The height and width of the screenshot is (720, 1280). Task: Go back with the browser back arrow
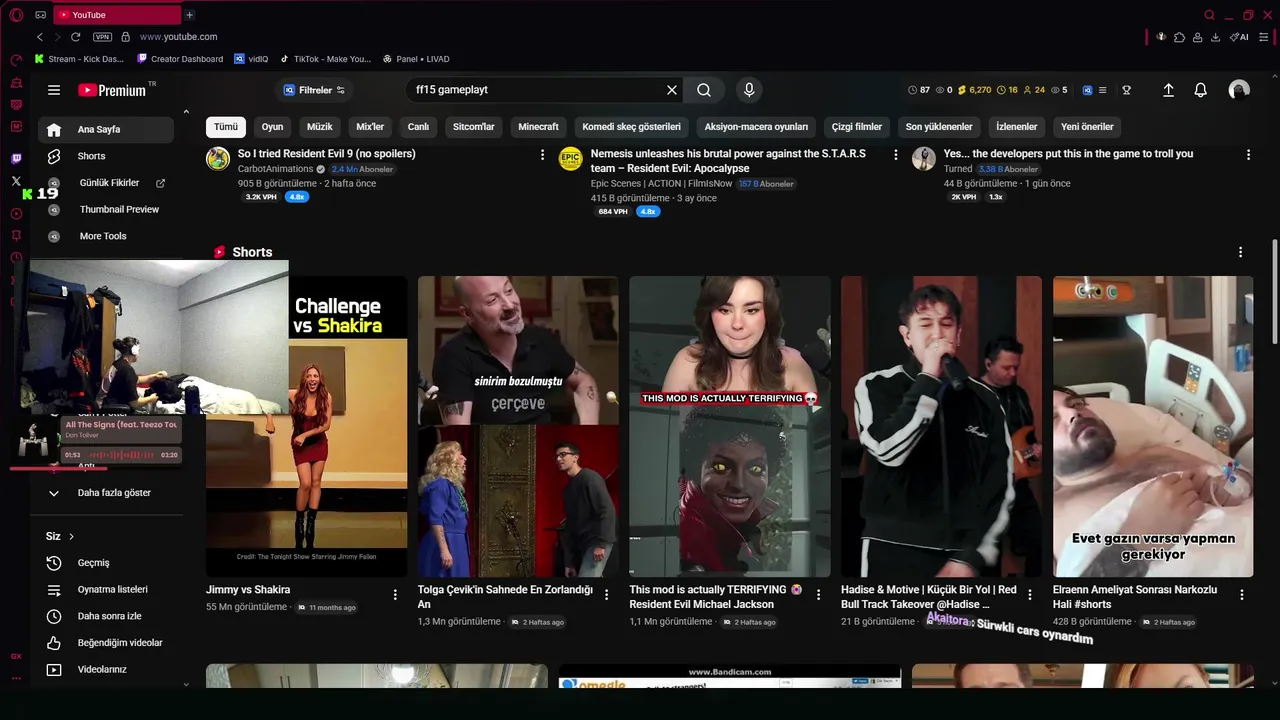[x=40, y=37]
